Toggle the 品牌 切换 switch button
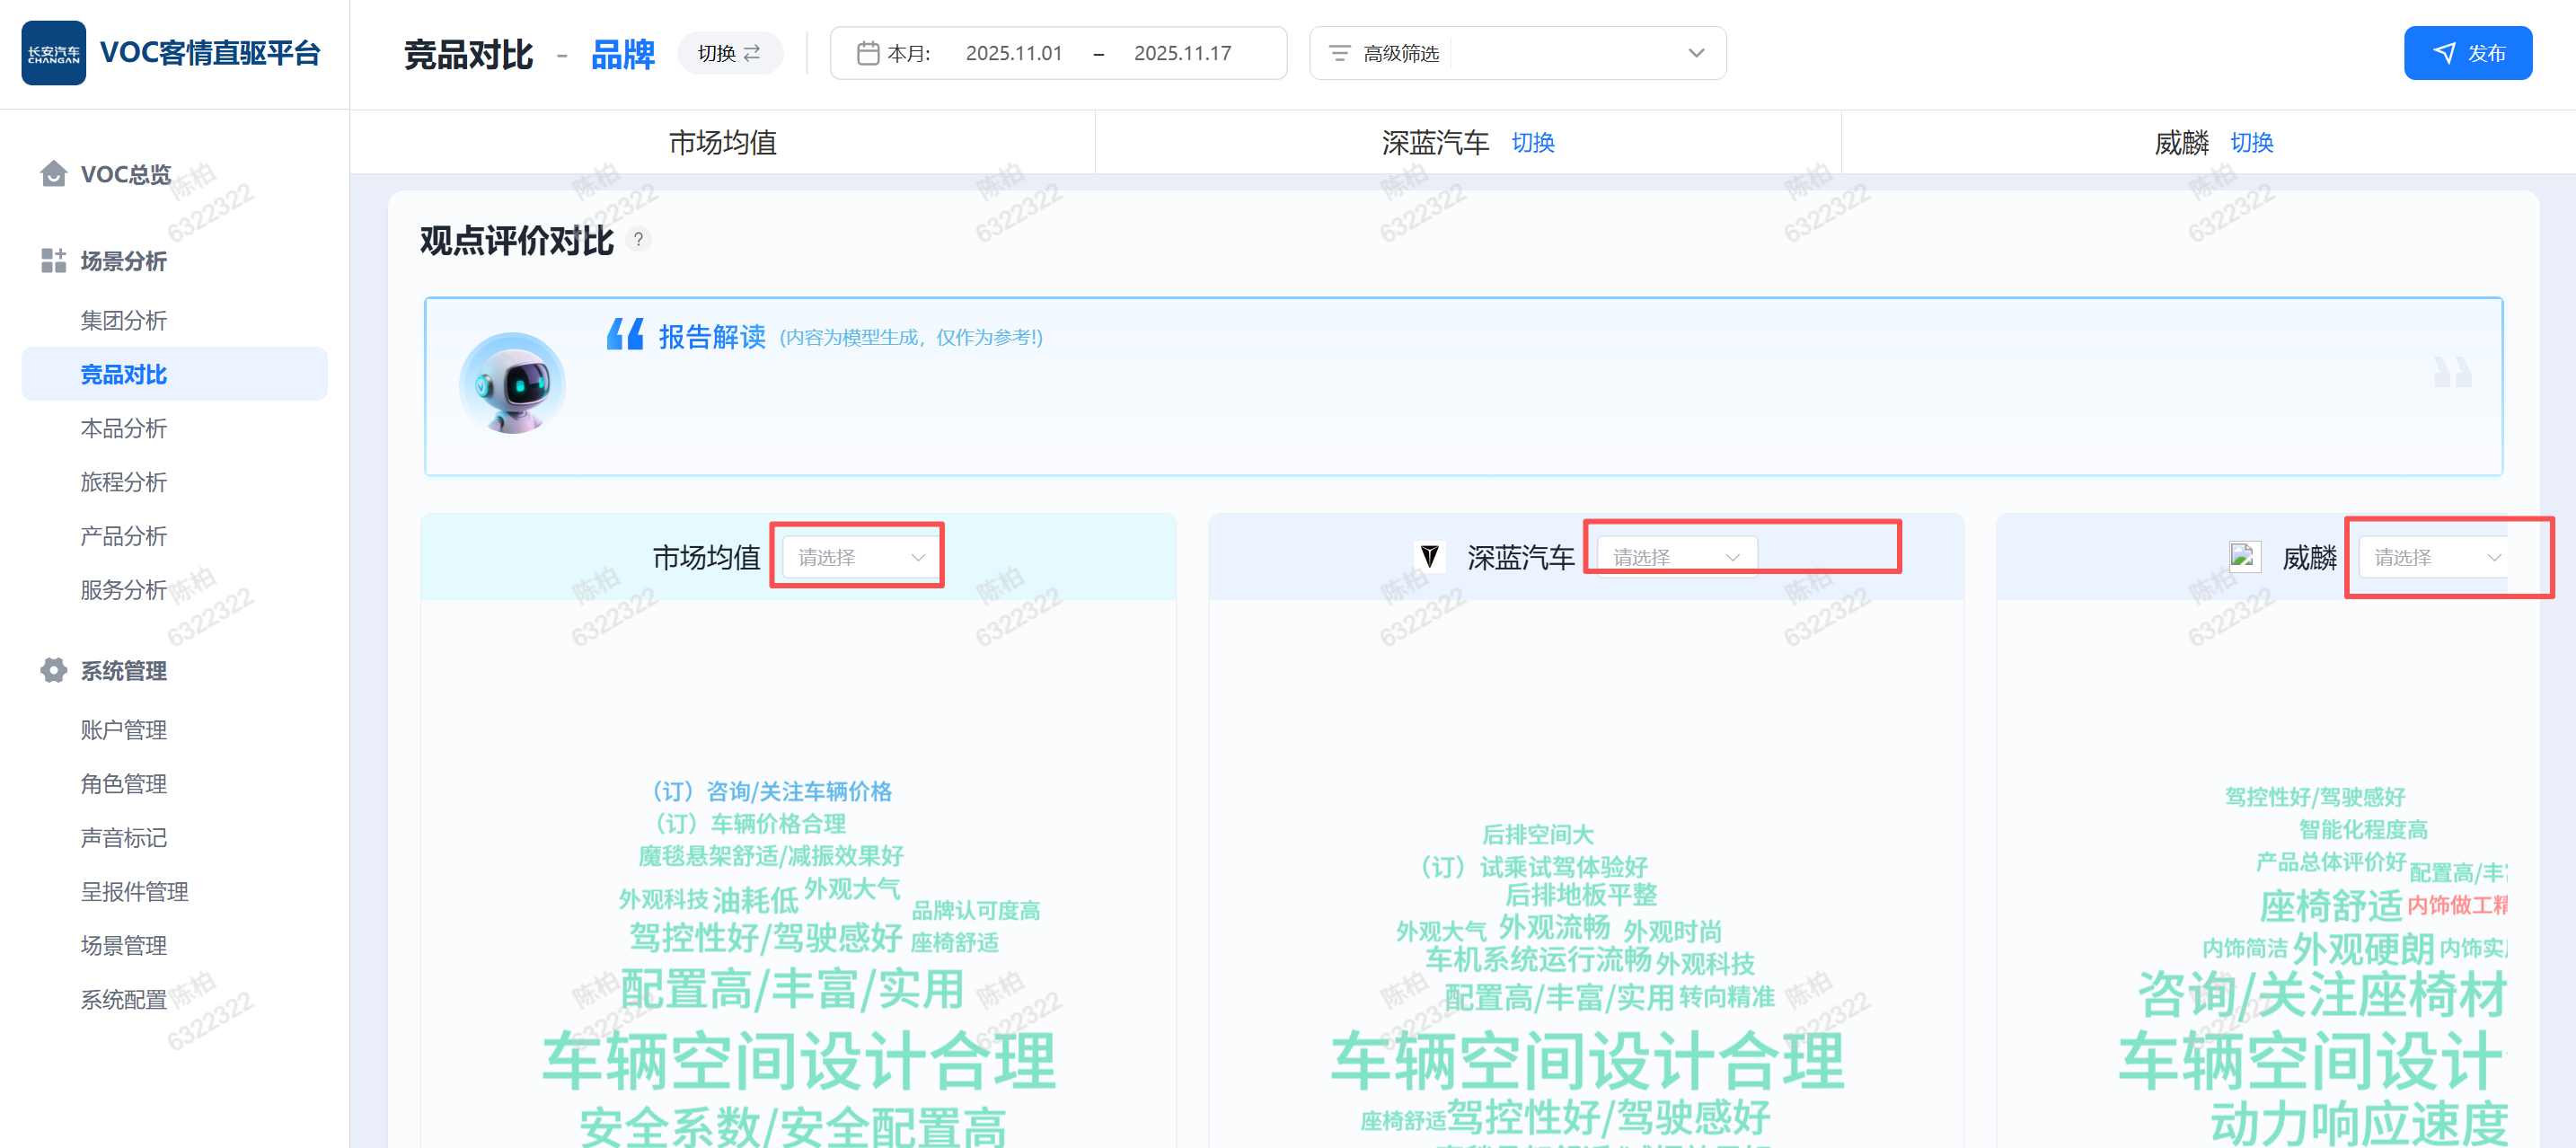The height and width of the screenshot is (1148, 2576). [x=729, y=53]
